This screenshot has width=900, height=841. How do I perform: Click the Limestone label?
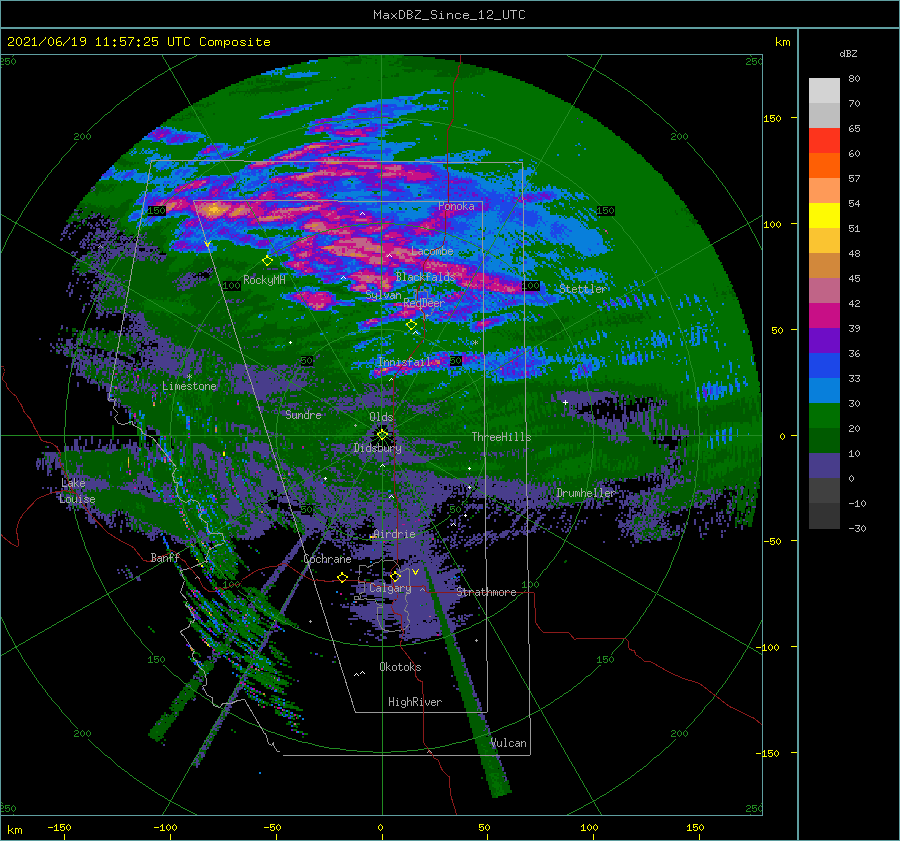pyautogui.click(x=189, y=386)
